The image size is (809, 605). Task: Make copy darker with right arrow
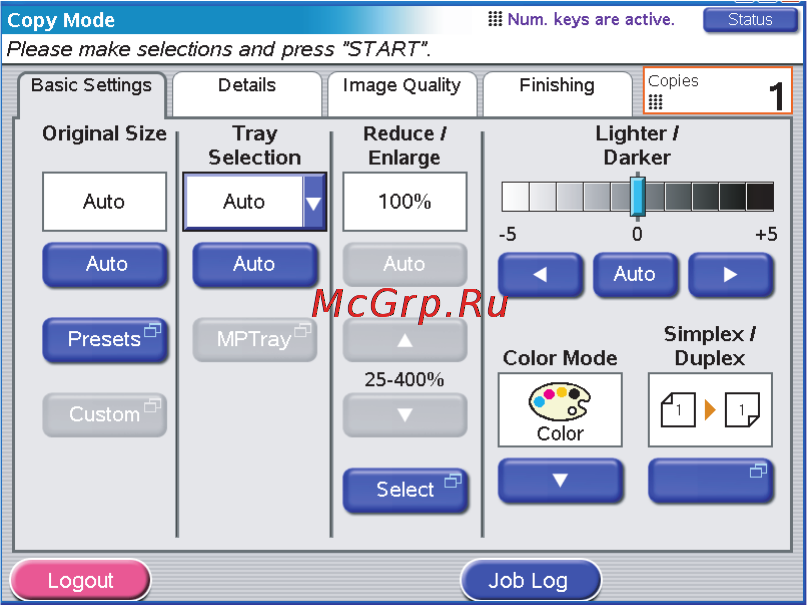pyautogui.click(x=731, y=274)
